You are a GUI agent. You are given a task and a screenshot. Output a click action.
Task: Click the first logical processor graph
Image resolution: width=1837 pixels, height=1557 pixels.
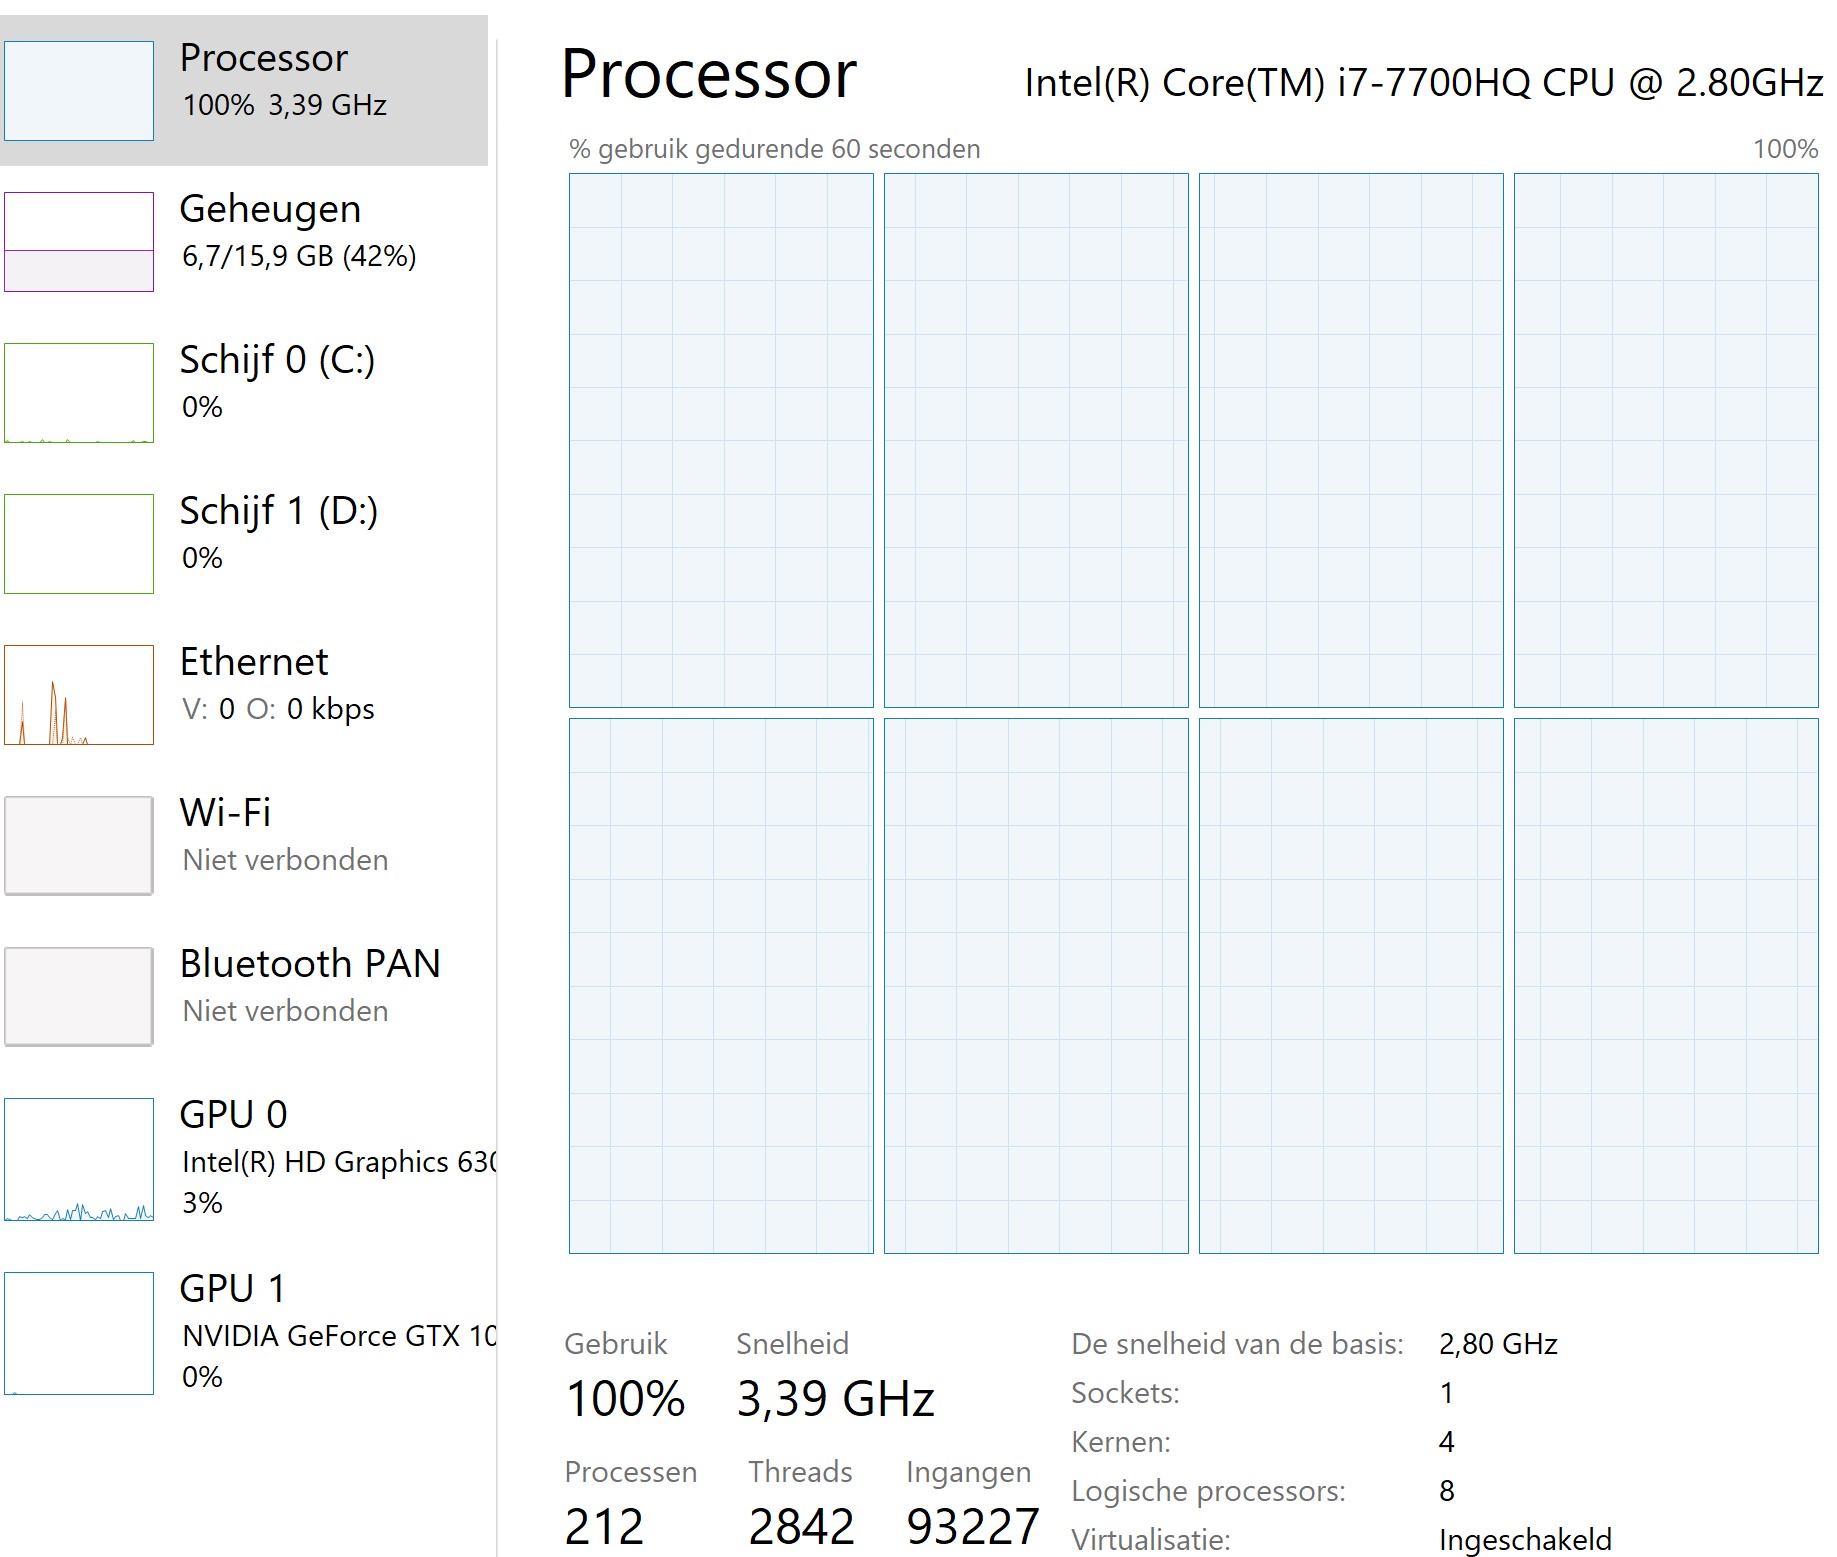(720, 440)
